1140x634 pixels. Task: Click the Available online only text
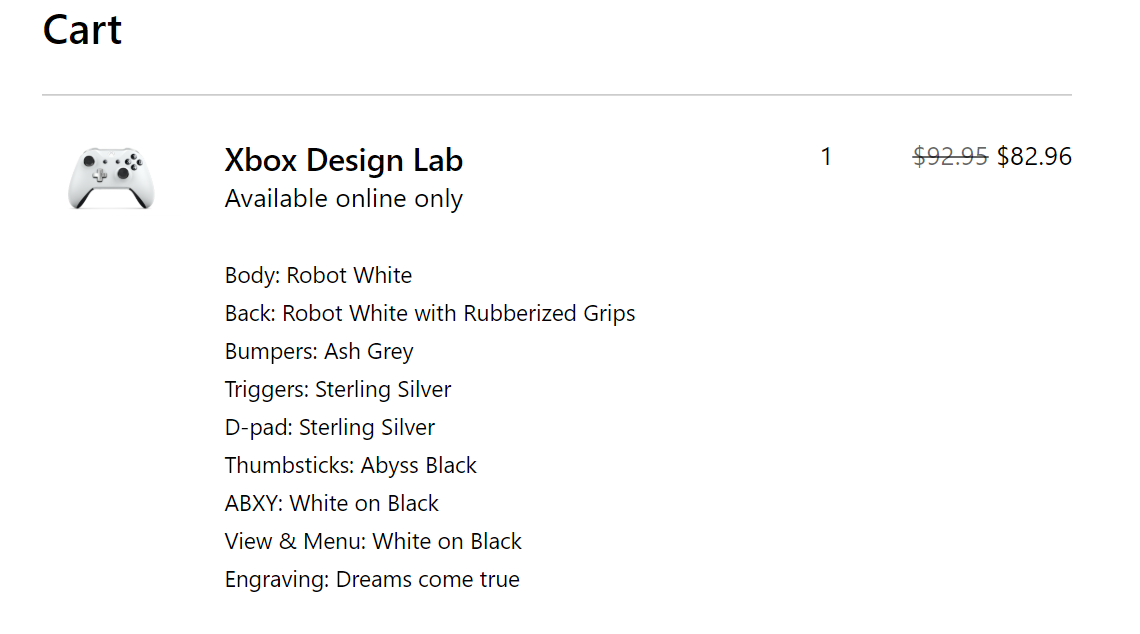click(x=343, y=198)
